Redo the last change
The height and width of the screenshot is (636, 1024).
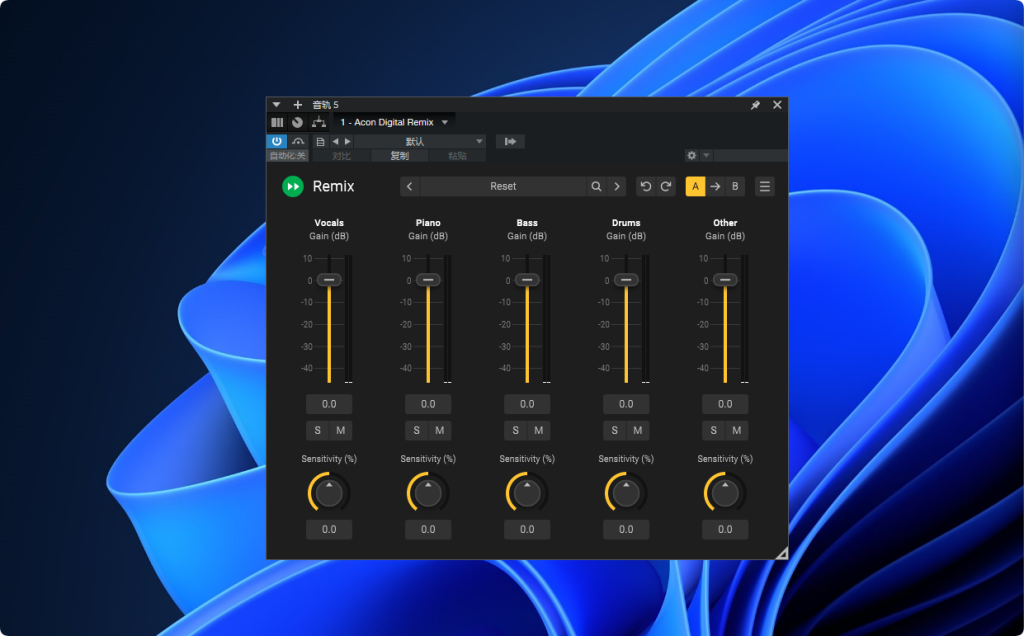pos(665,186)
